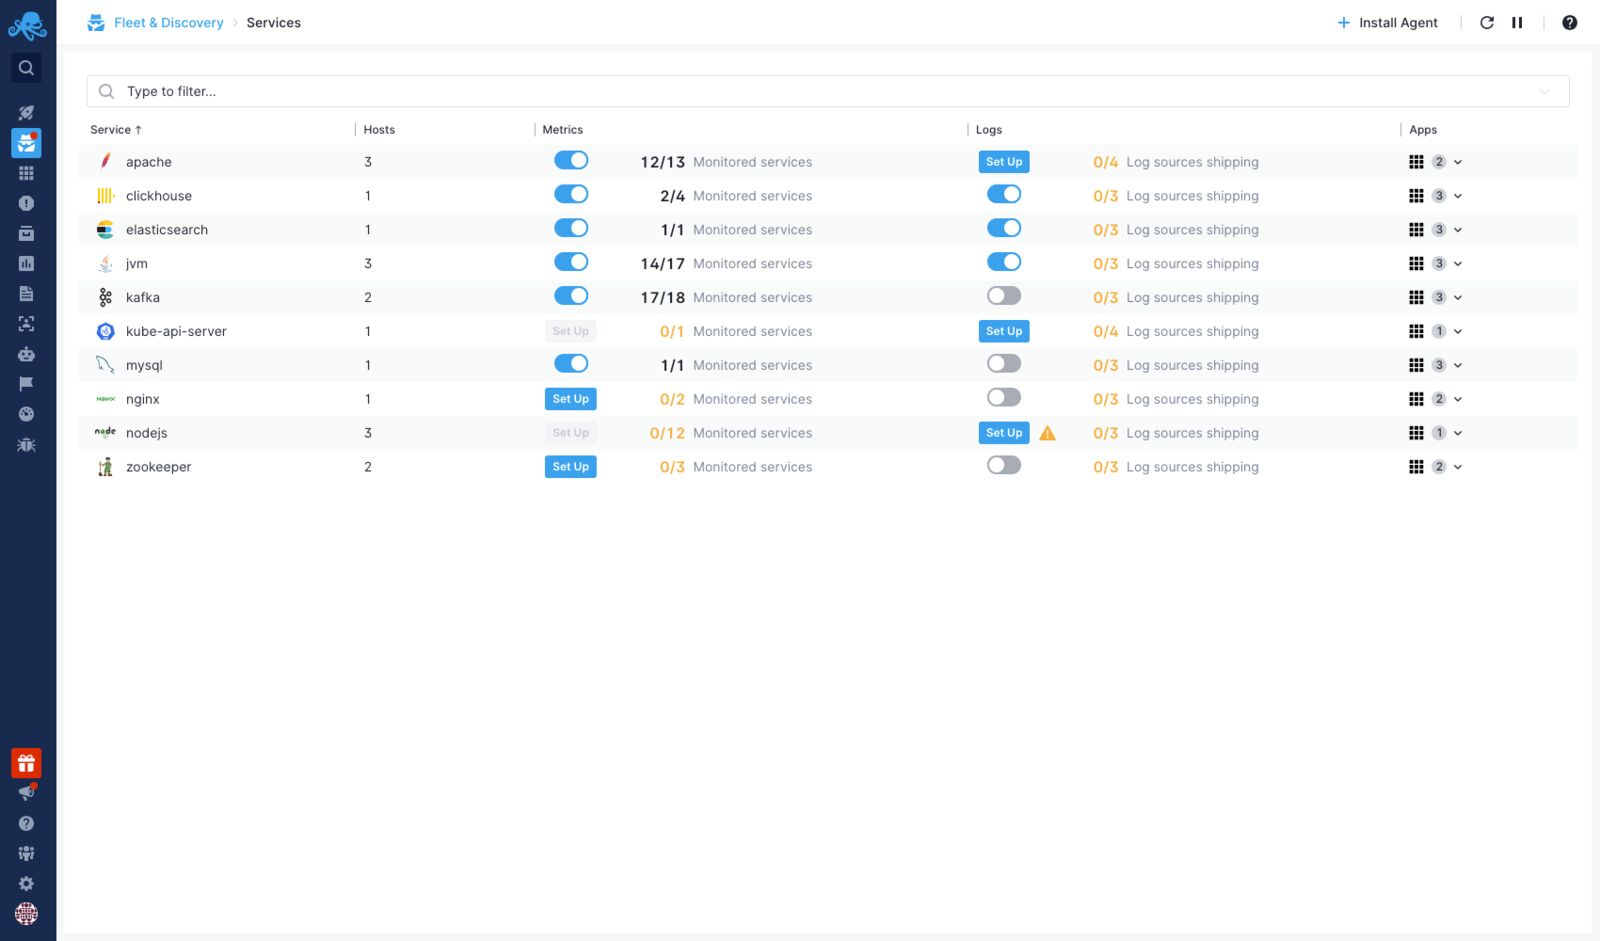
Task: Expand apps dropdown chevron for apache
Action: click(1458, 162)
